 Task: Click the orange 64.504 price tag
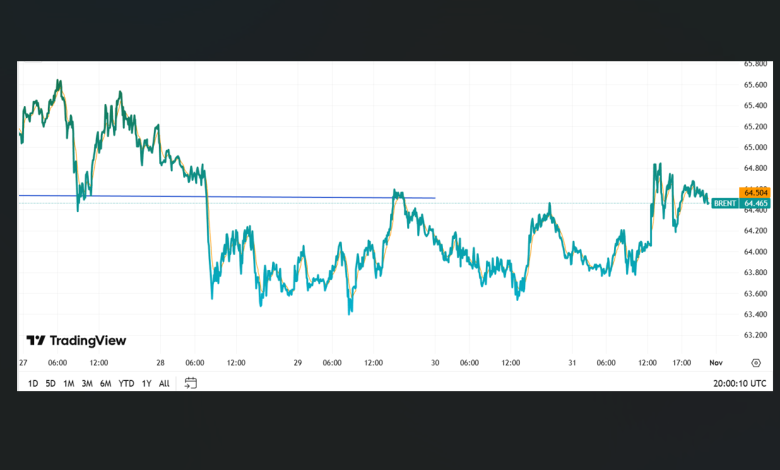[754, 192]
